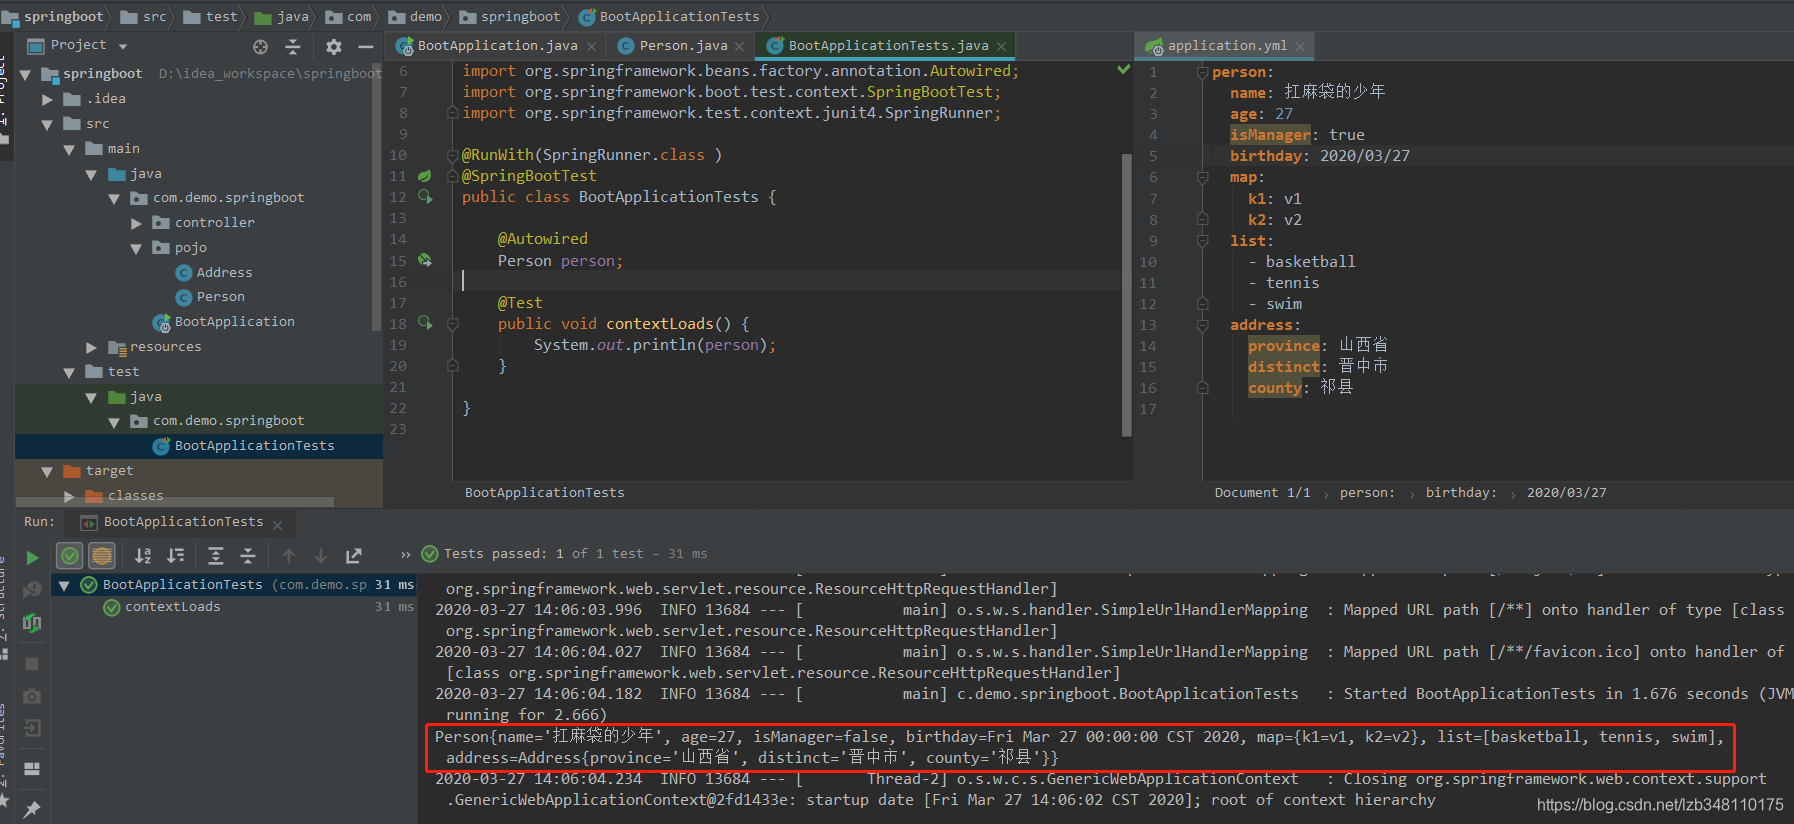1794x824 pixels.
Task: Click the run test gutter icon on line 18
Action: (x=425, y=323)
